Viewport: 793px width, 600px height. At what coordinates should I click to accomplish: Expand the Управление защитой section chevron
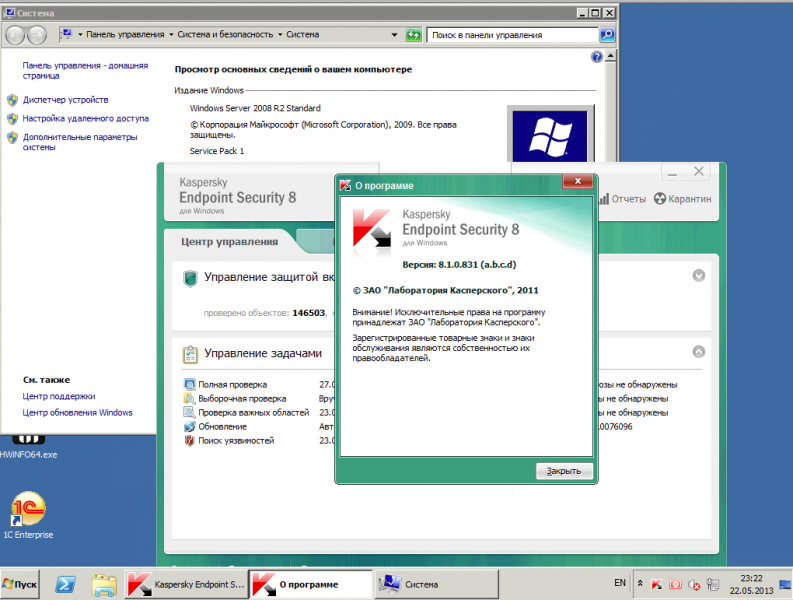click(x=698, y=276)
